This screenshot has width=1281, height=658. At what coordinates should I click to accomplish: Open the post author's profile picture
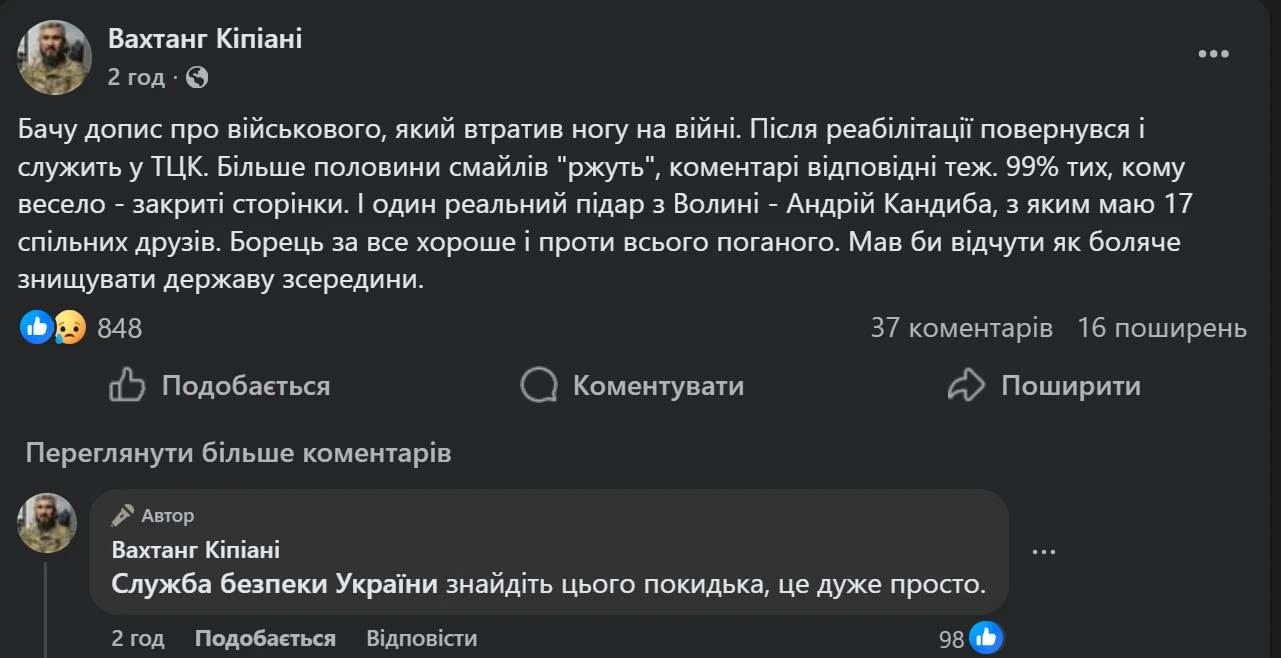coord(54,57)
